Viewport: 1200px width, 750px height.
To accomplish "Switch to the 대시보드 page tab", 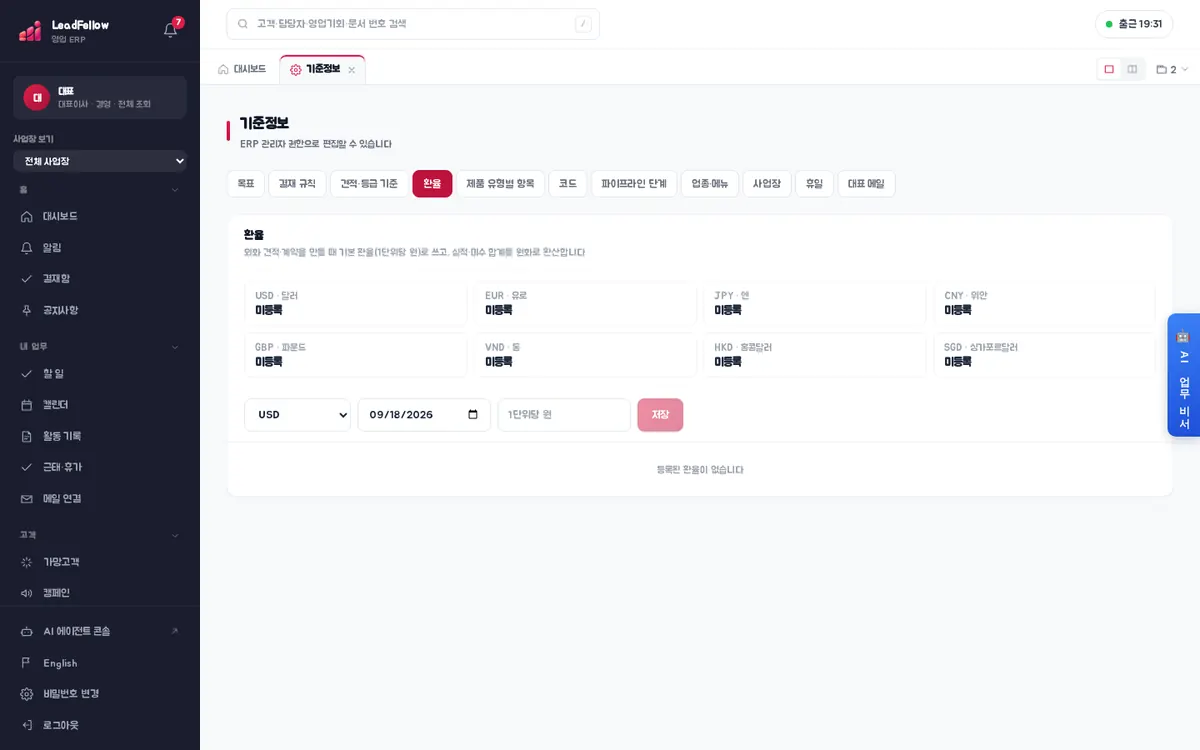I will [x=242, y=69].
